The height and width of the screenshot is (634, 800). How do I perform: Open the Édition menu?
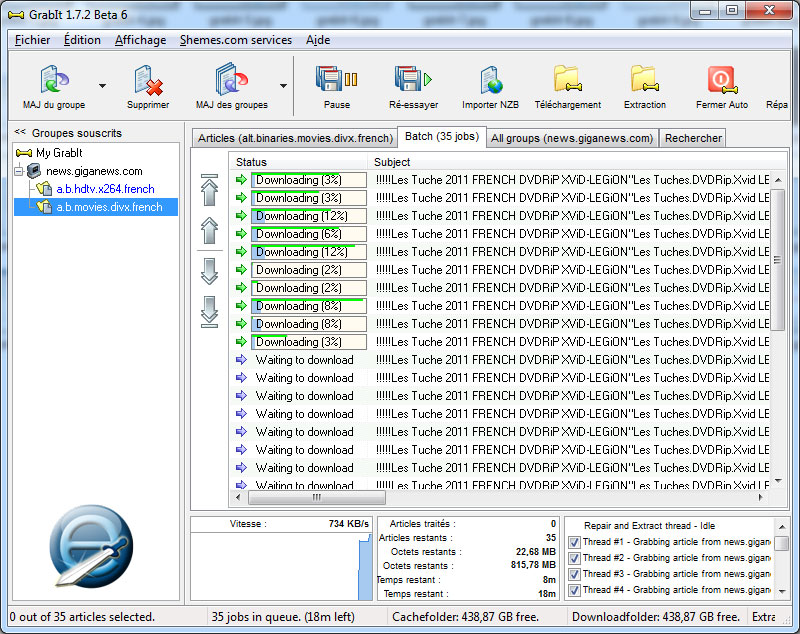[x=82, y=40]
